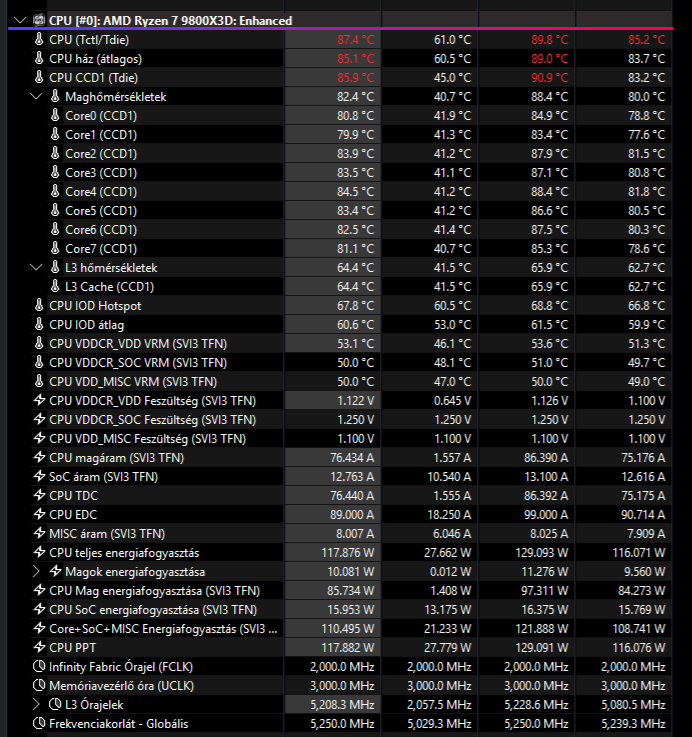Screen dimensions: 692x737
Task: Click the 0.012 W minimum core power value
Action: [450, 572]
